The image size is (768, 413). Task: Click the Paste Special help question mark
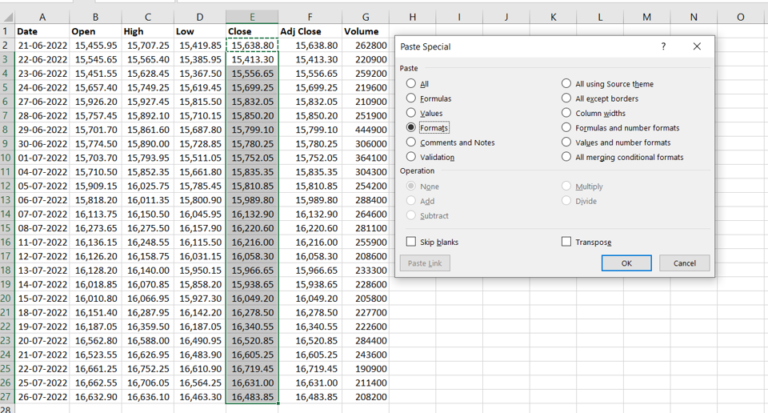663,46
